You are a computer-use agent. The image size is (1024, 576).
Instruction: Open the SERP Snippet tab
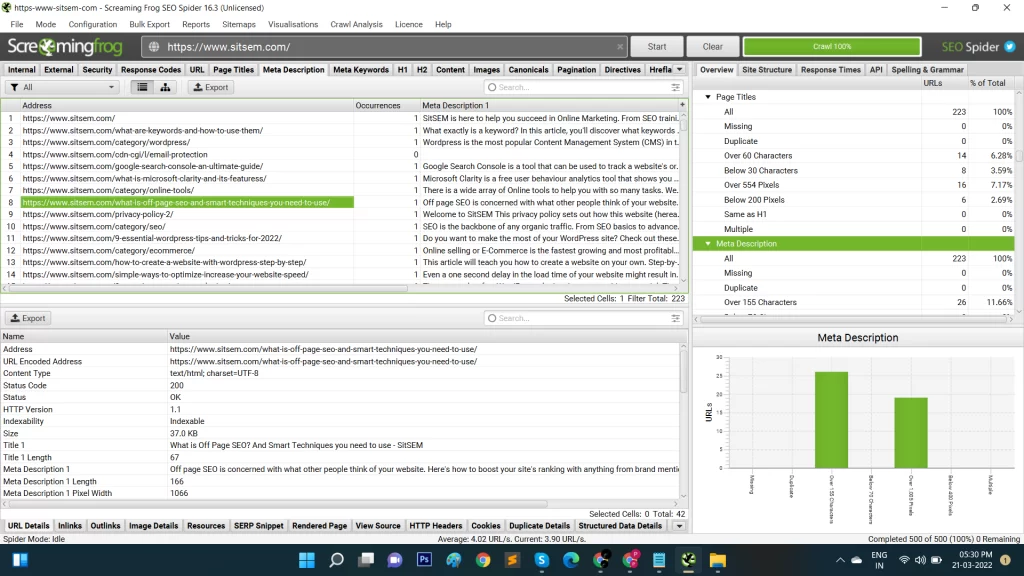click(259, 526)
